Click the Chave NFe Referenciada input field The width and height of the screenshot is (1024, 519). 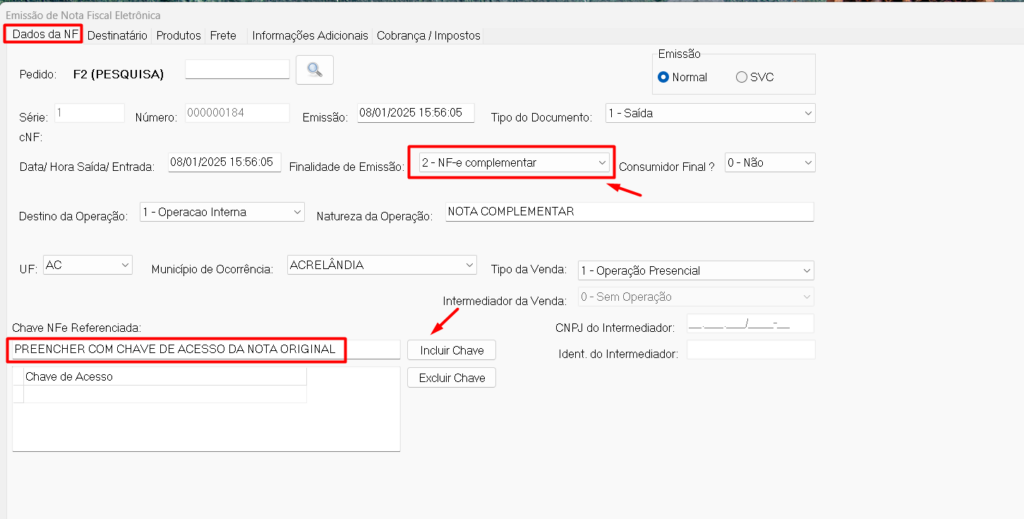(200, 350)
